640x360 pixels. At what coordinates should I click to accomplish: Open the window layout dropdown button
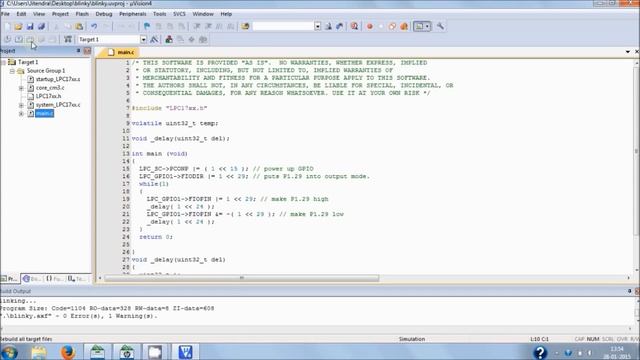422,27
